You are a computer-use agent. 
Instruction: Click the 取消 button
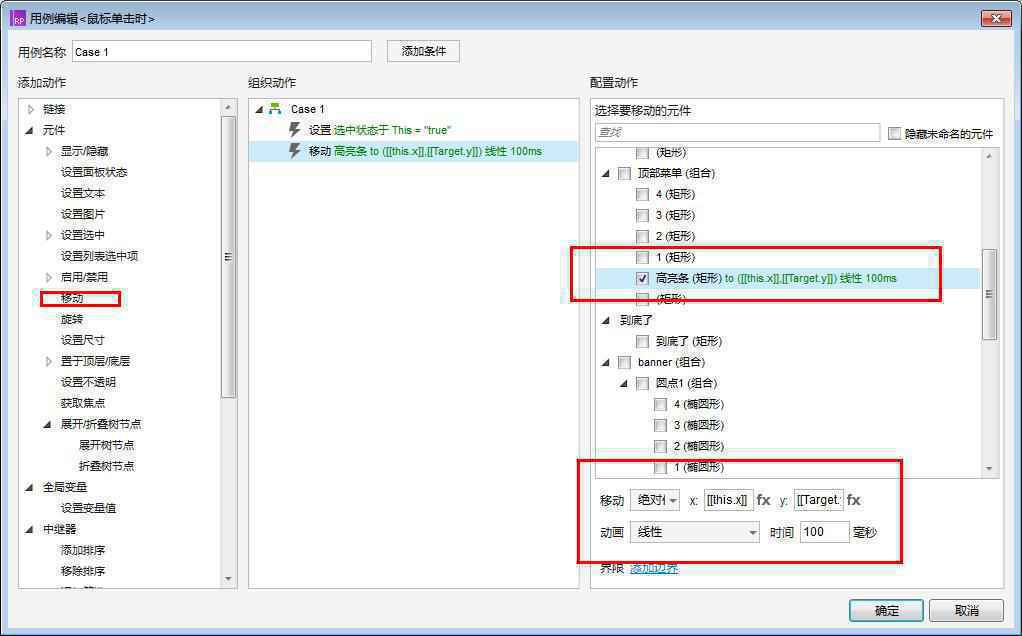(967, 611)
